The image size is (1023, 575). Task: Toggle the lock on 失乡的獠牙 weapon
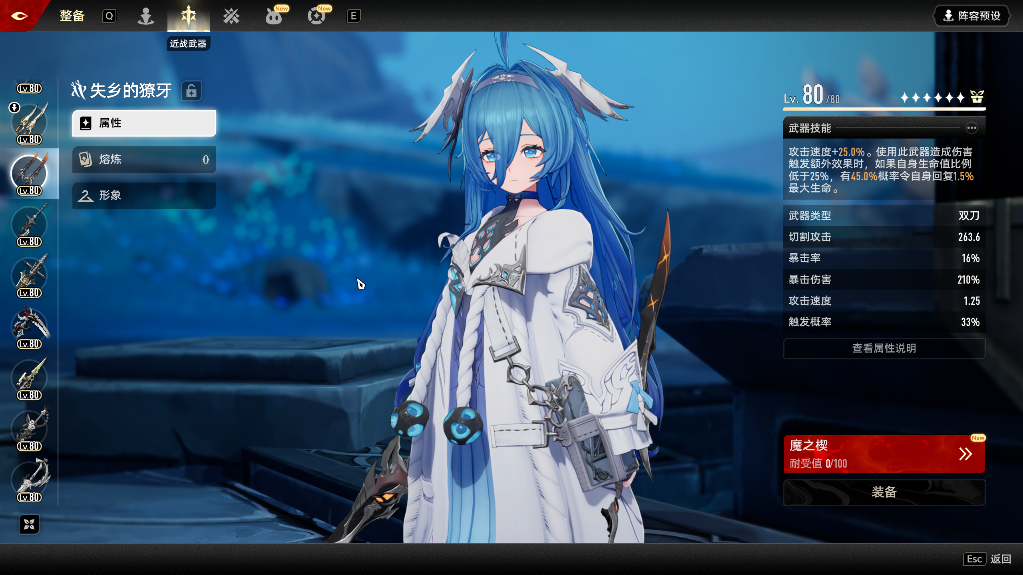pyautogui.click(x=191, y=91)
